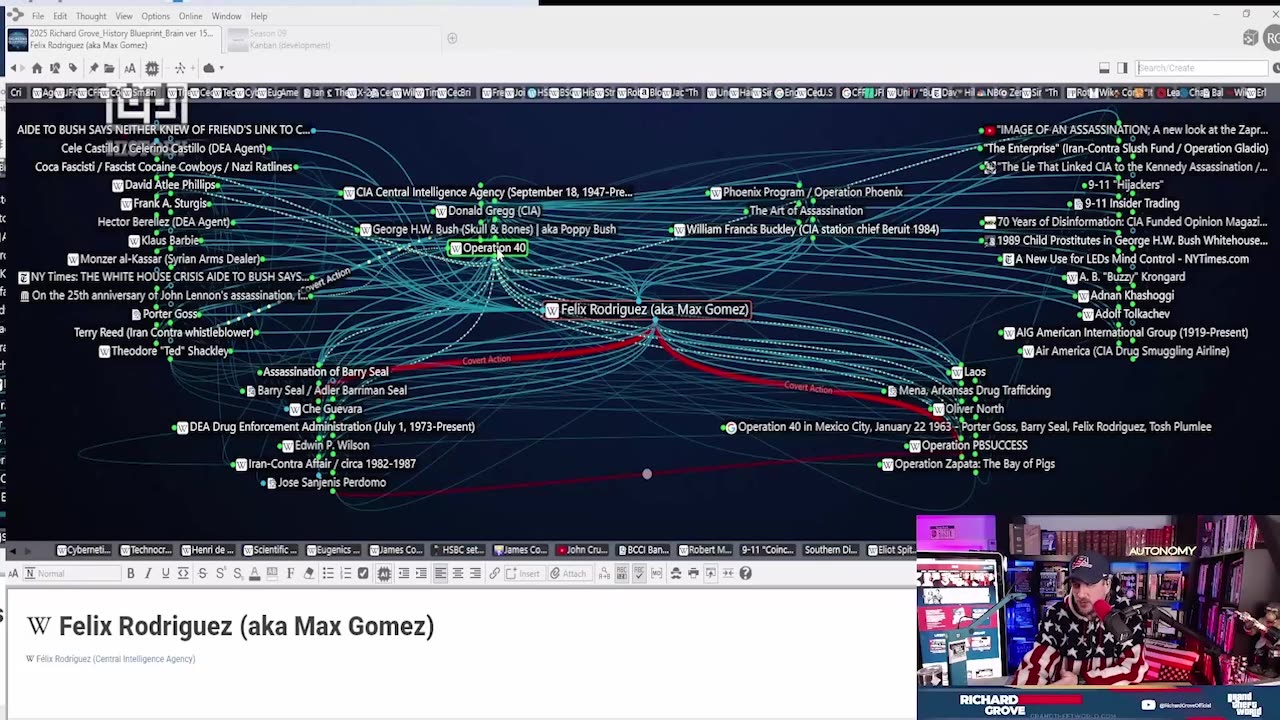
Task: Open the File menu
Action: (x=37, y=16)
